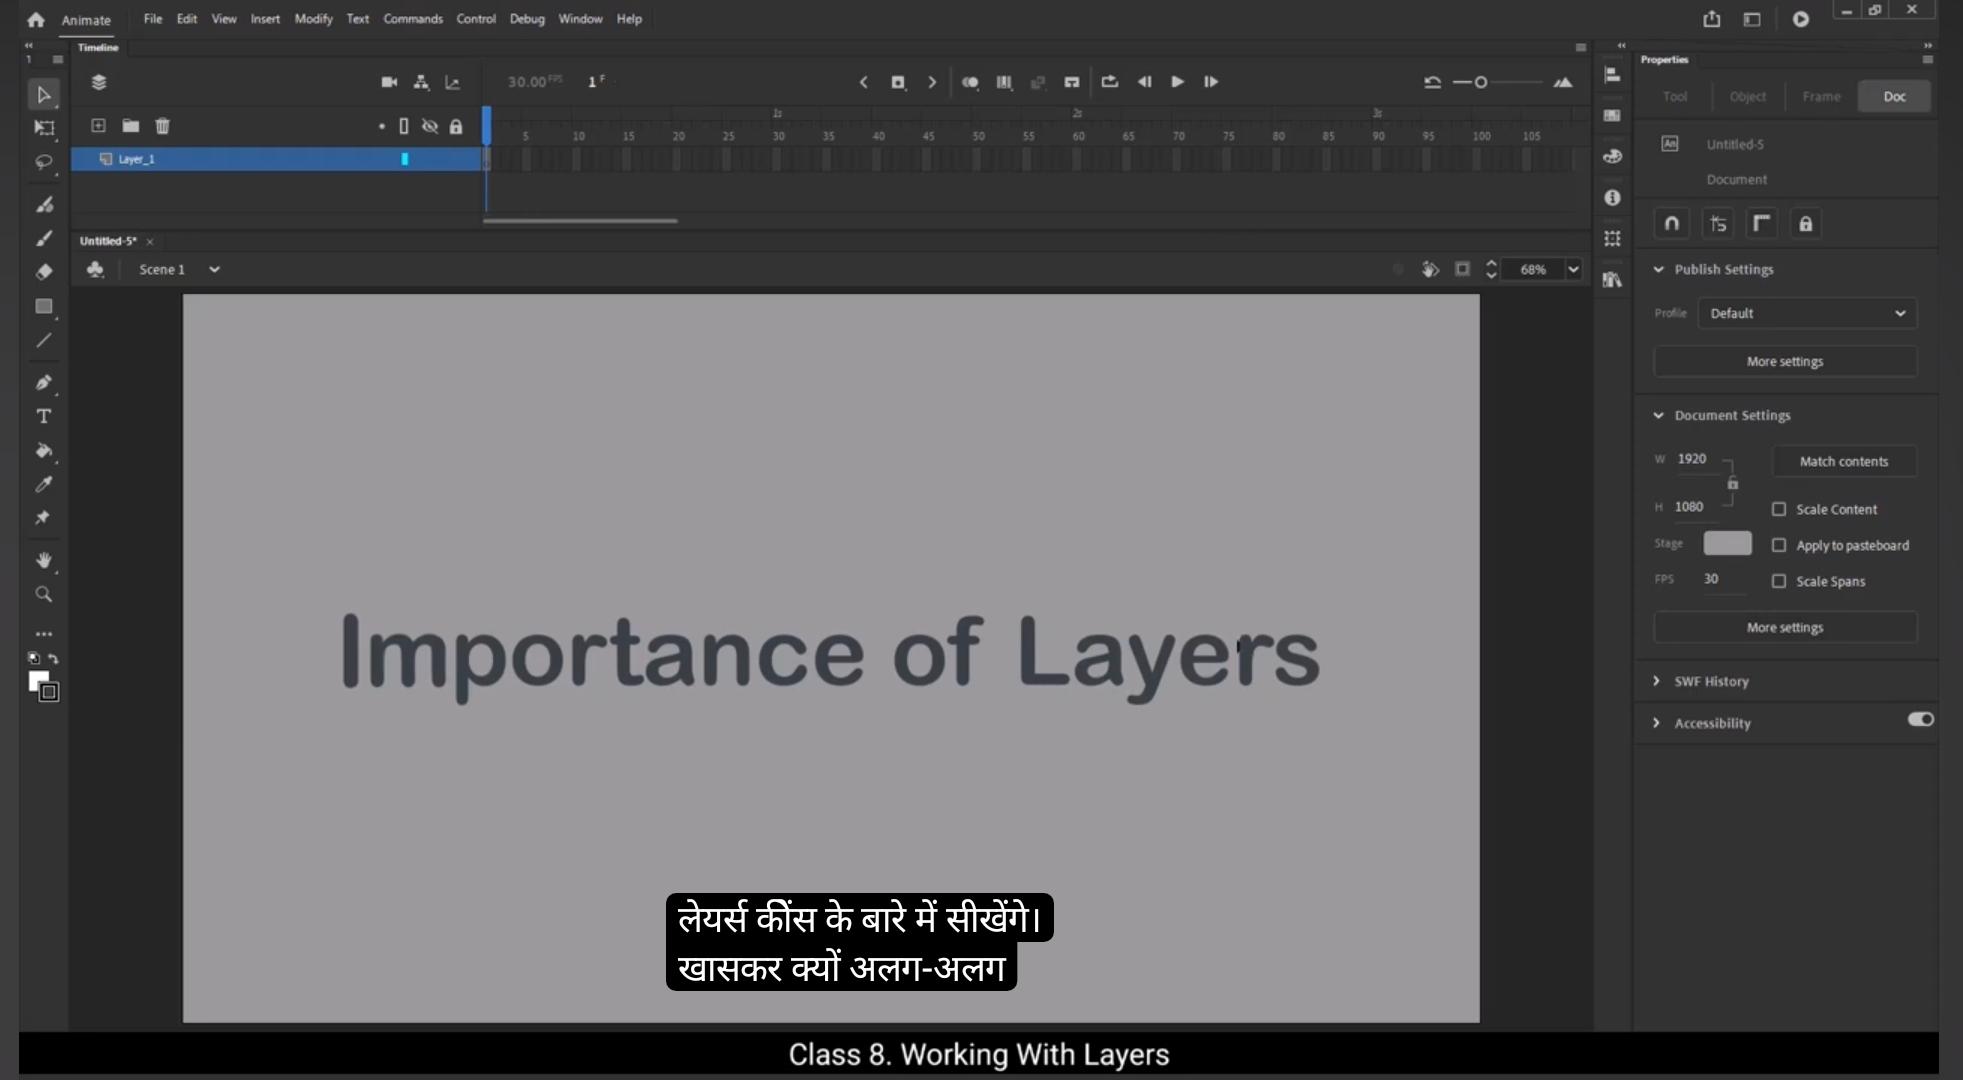The image size is (1963, 1080).
Task: Click the timeline zoom slider handle
Action: coord(1481,82)
